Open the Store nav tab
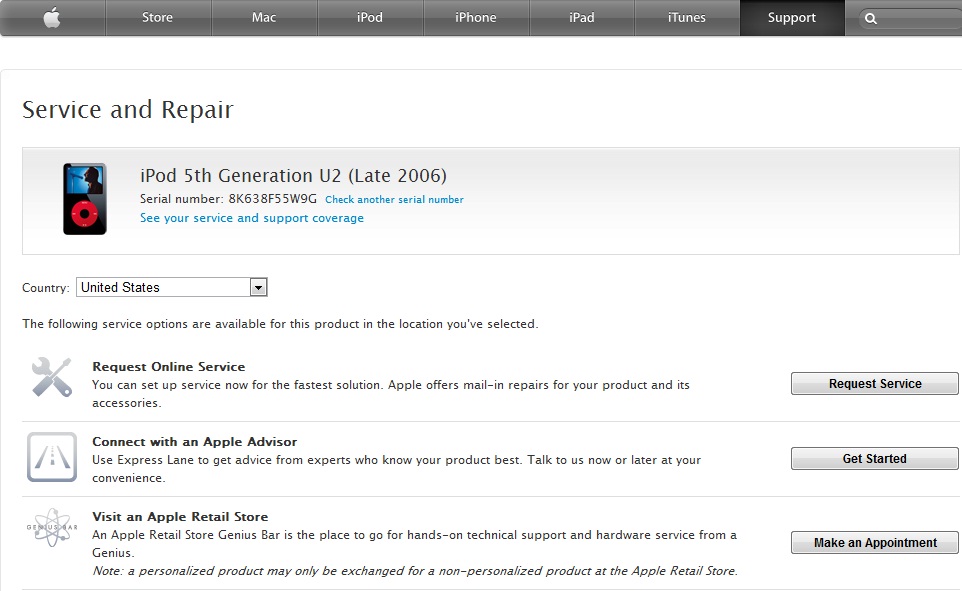The image size is (962, 591). point(158,18)
